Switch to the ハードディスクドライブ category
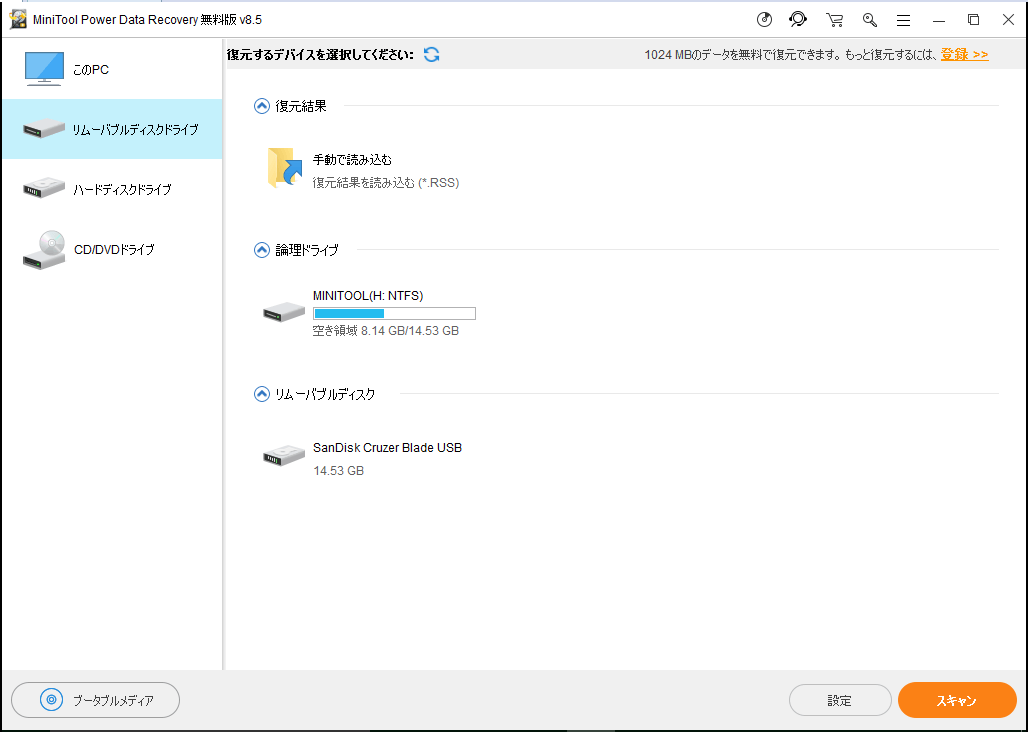Image resolution: width=1028 pixels, height=732 pixels. pos(111,188)
